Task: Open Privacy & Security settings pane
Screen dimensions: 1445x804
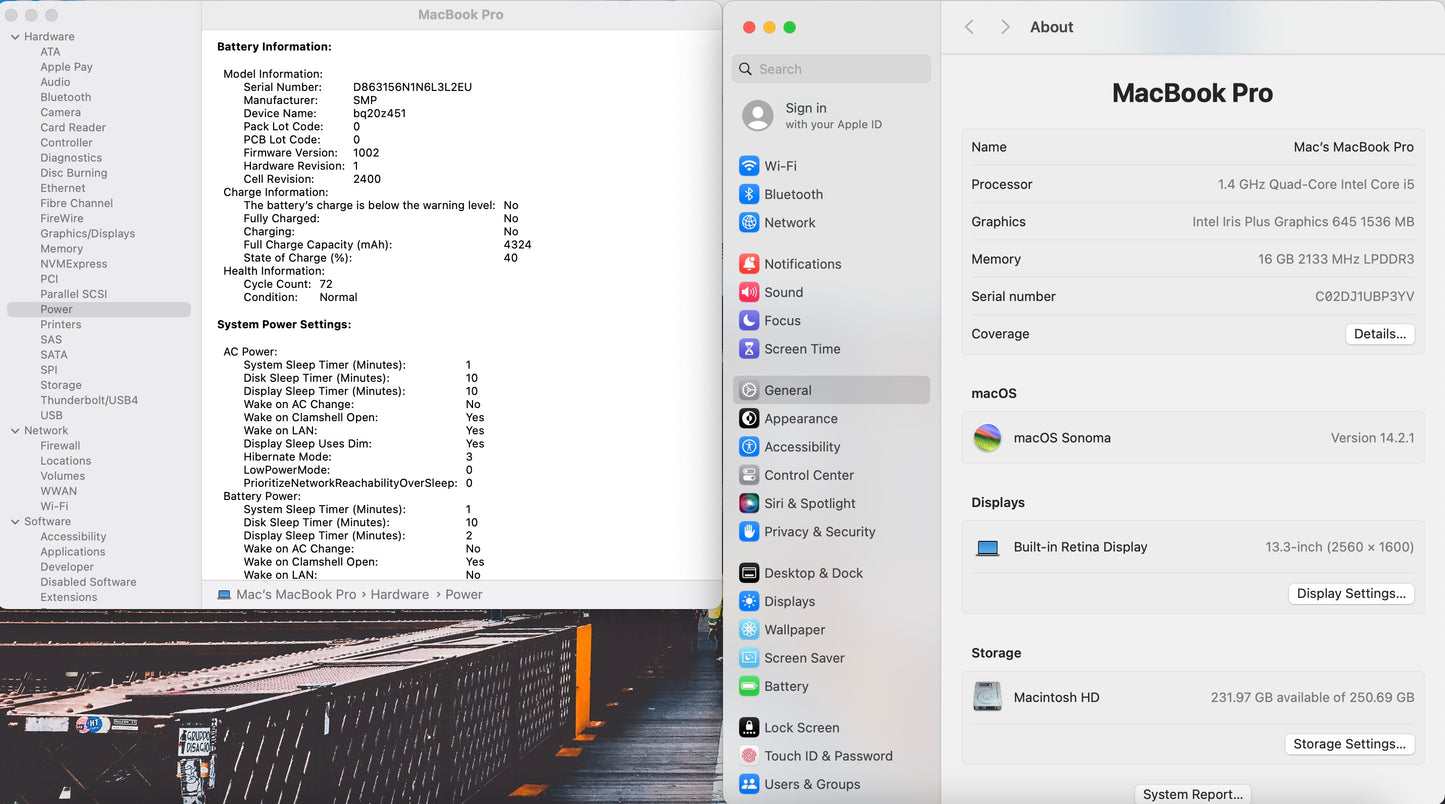Action: click(x=819, y=532)
